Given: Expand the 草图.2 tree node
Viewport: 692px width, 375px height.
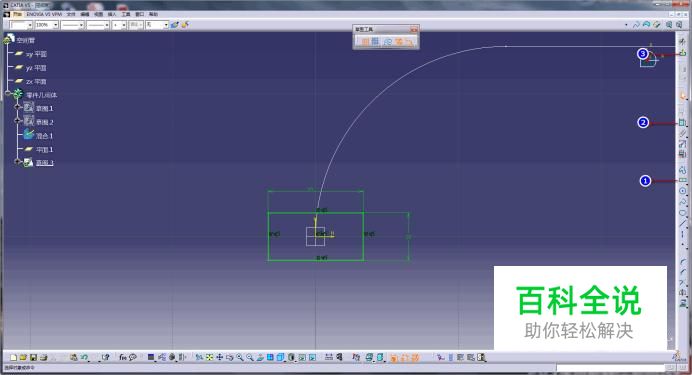Looking at the screenshot, I should tap(18, 121).
